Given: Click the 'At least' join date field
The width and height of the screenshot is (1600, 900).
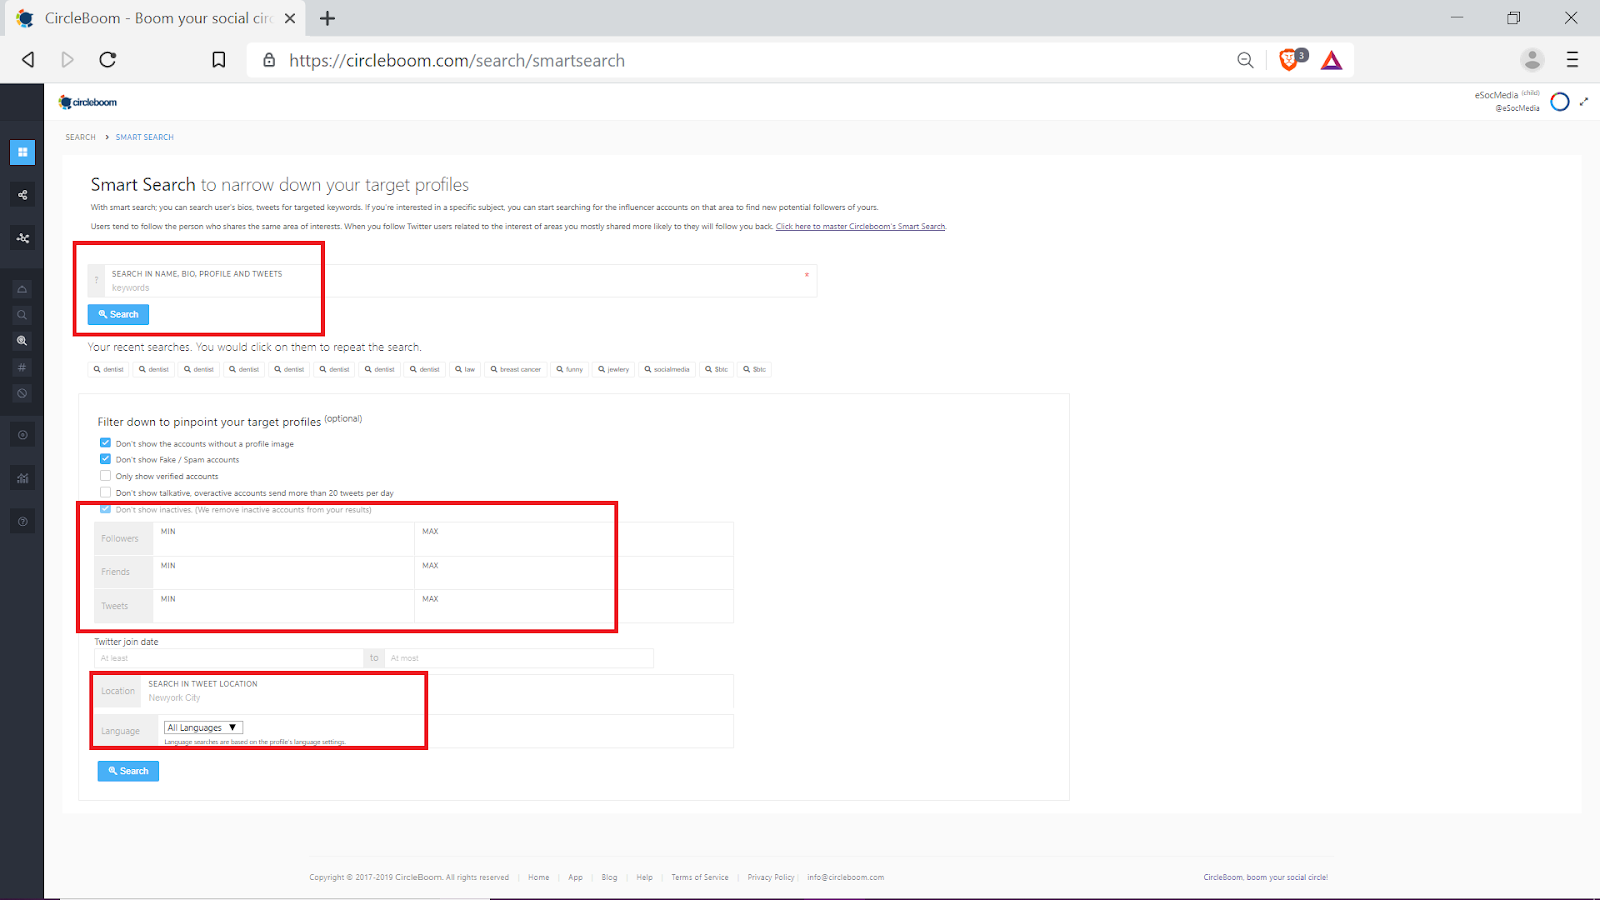Looking at the screenshot, I should click(229, 658).
